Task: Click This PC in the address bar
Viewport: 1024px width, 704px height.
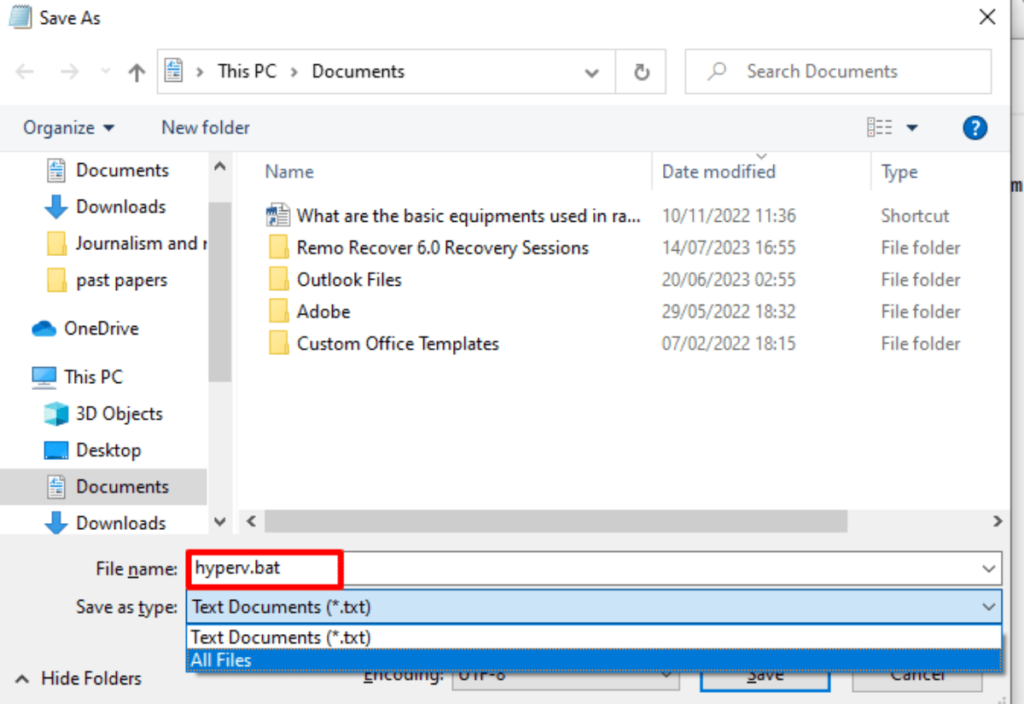Action: tap(246, 71)
